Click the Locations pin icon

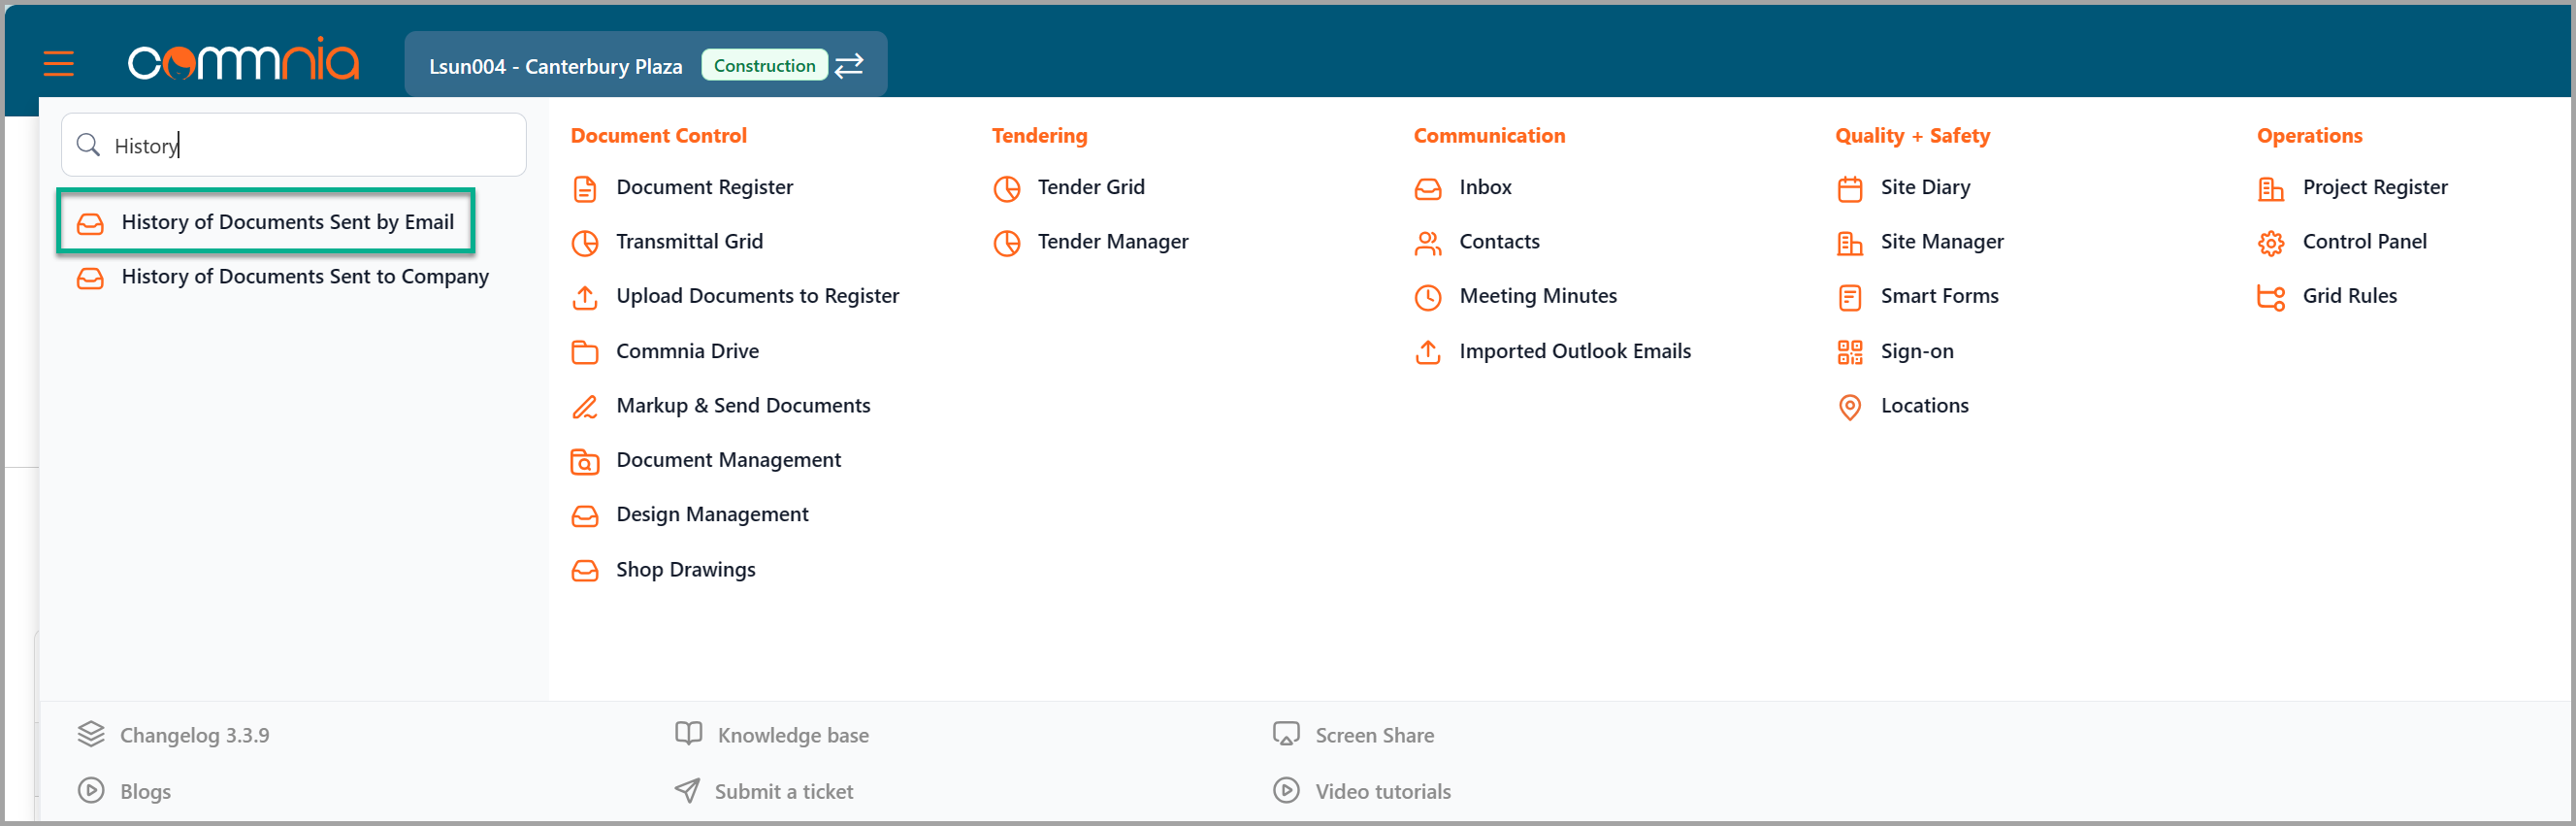click(x=1850, y=407)
